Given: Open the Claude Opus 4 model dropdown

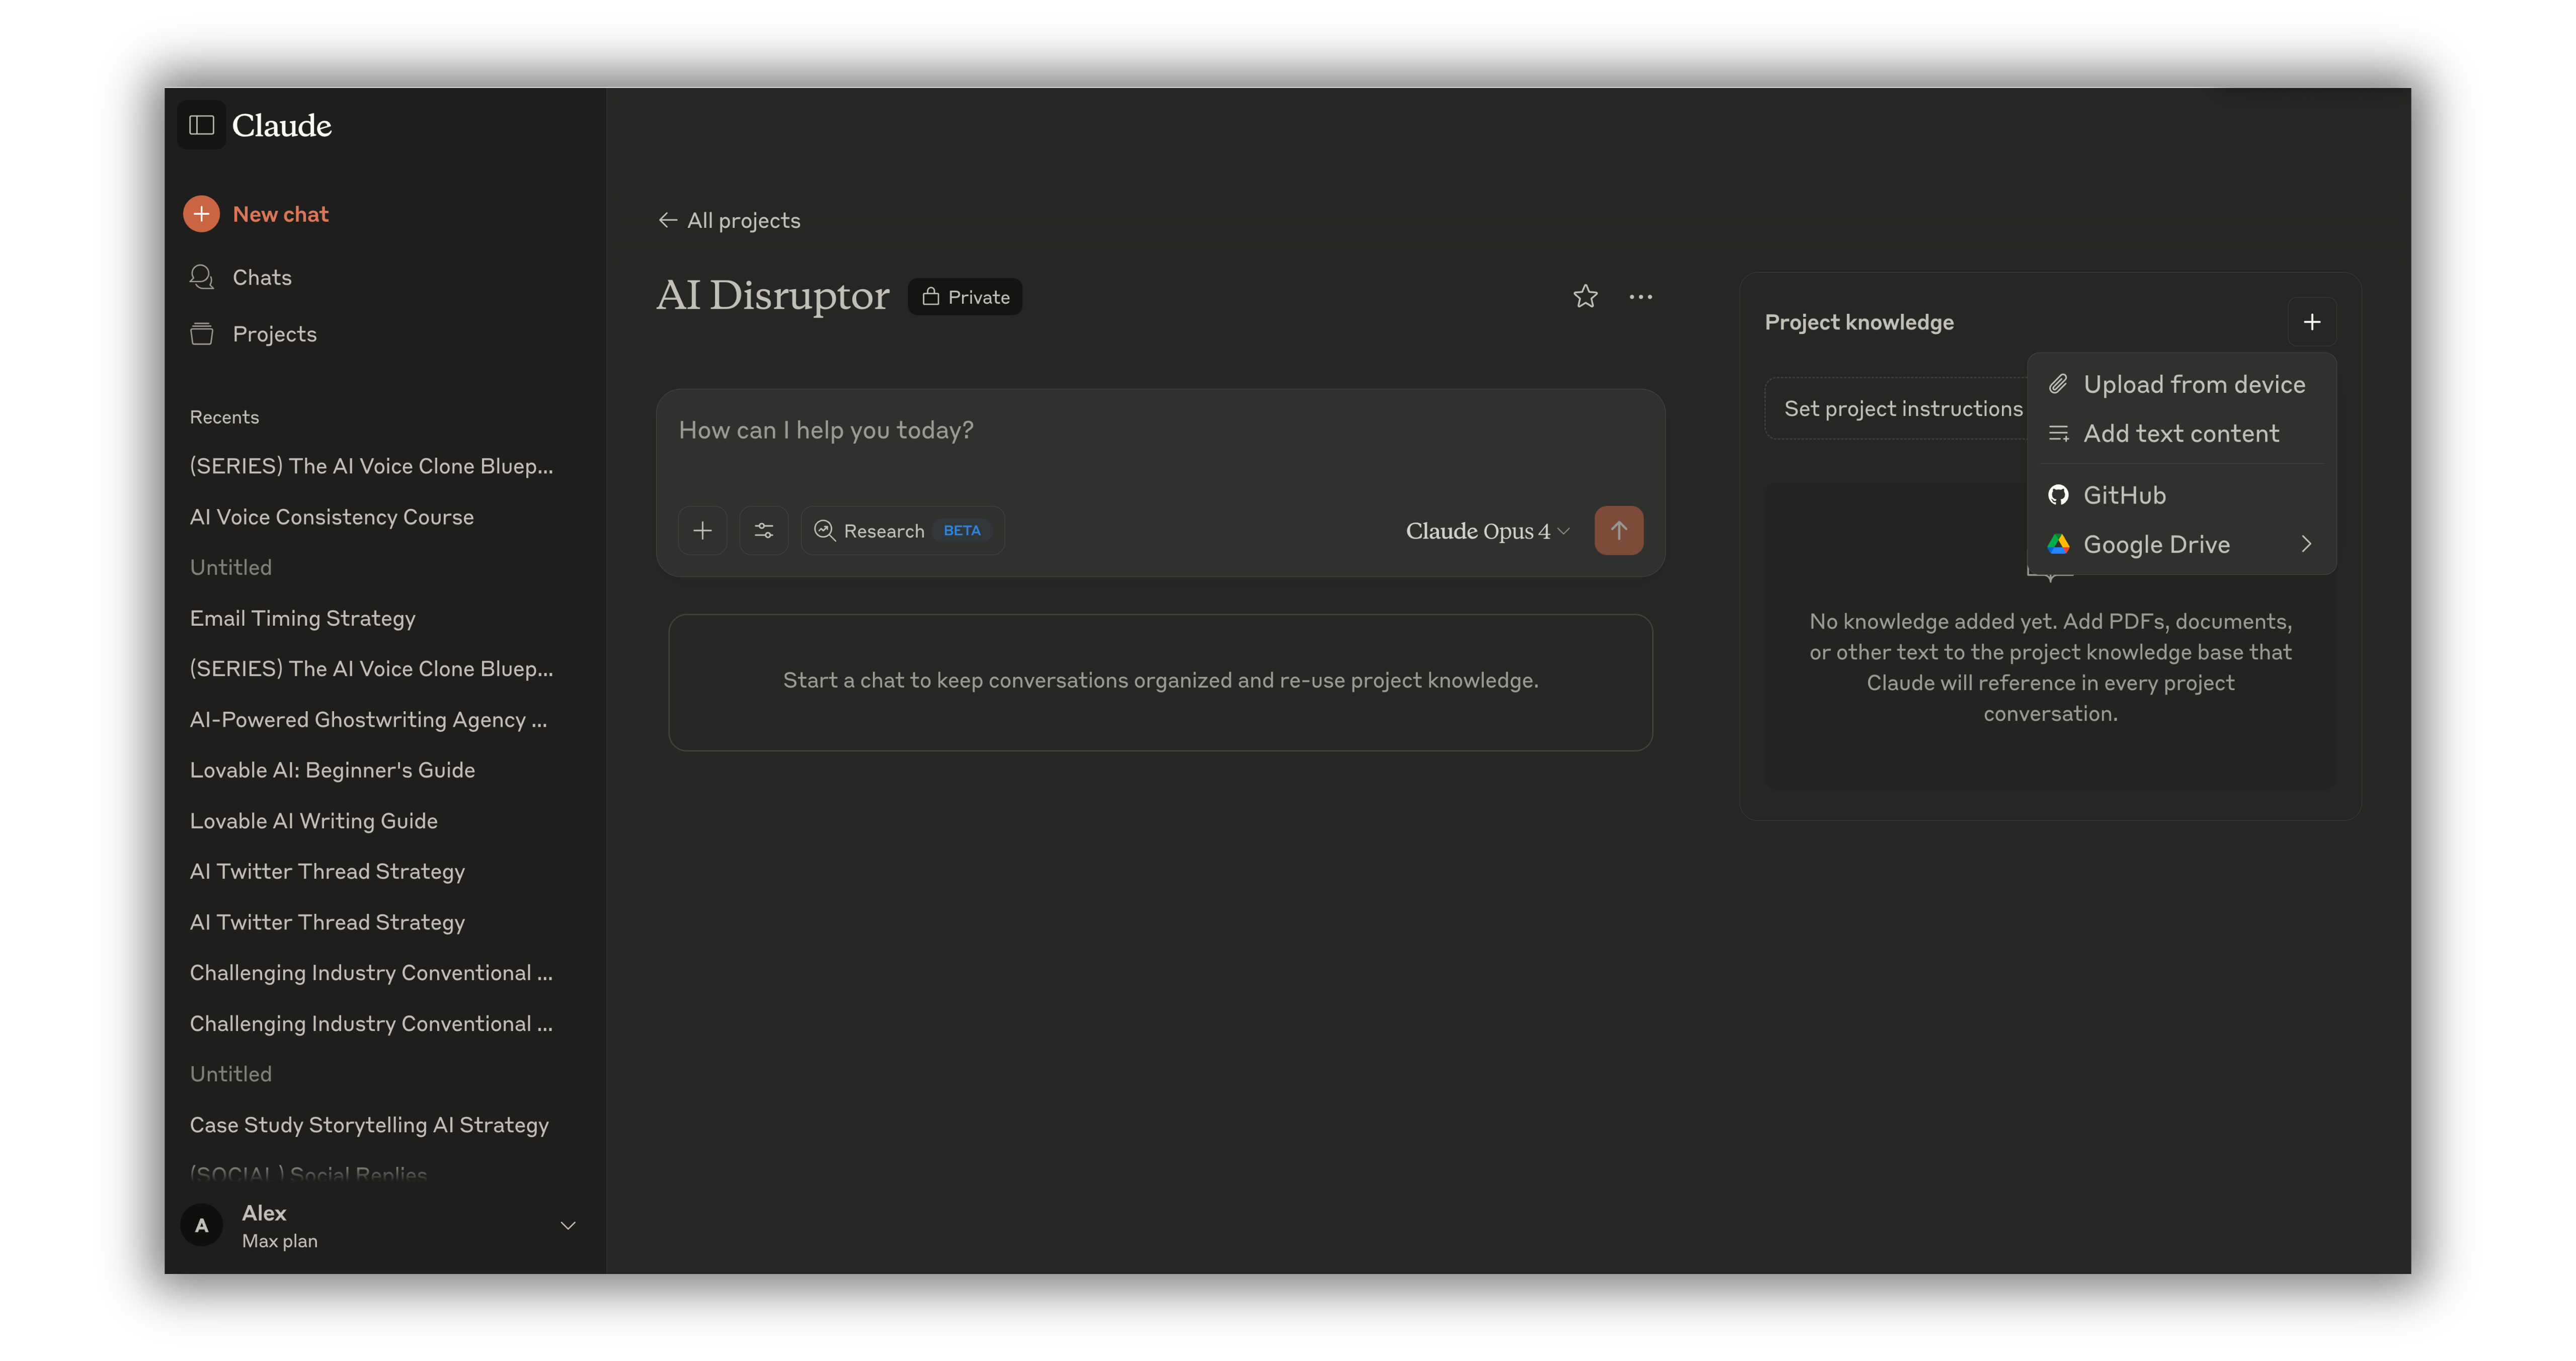Looking at the screenshot, I should [1487, 531].
